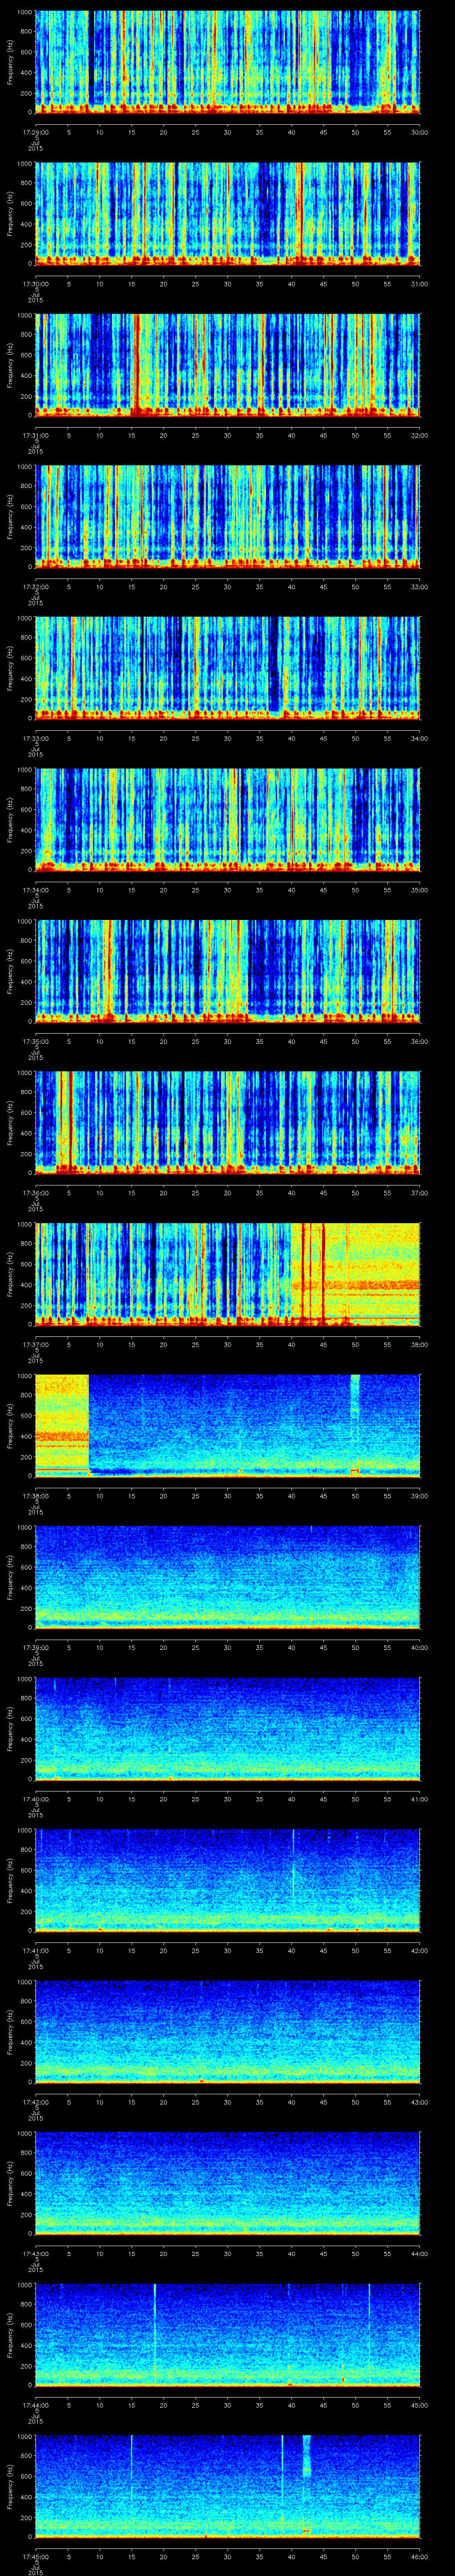Click the Frequency (Hz) label of the 17:29:00 panel
The width and height of the screenshot is (455, 2576).
coord(10,63)
